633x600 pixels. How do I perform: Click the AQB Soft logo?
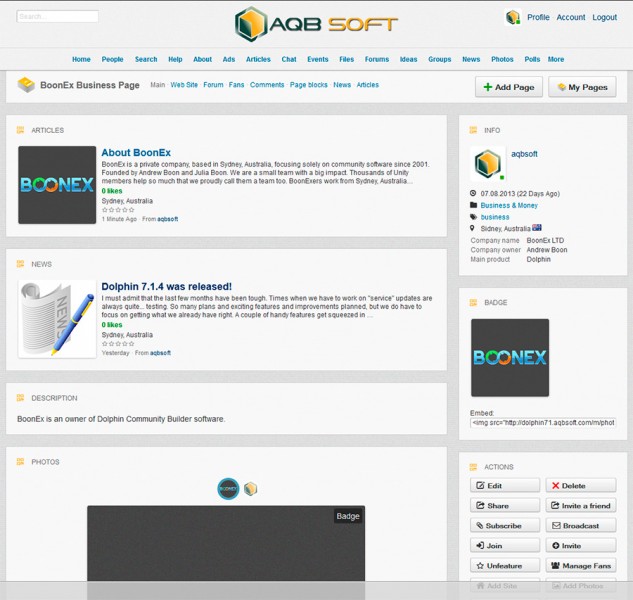pyautogui.click(x=316, y=24)
